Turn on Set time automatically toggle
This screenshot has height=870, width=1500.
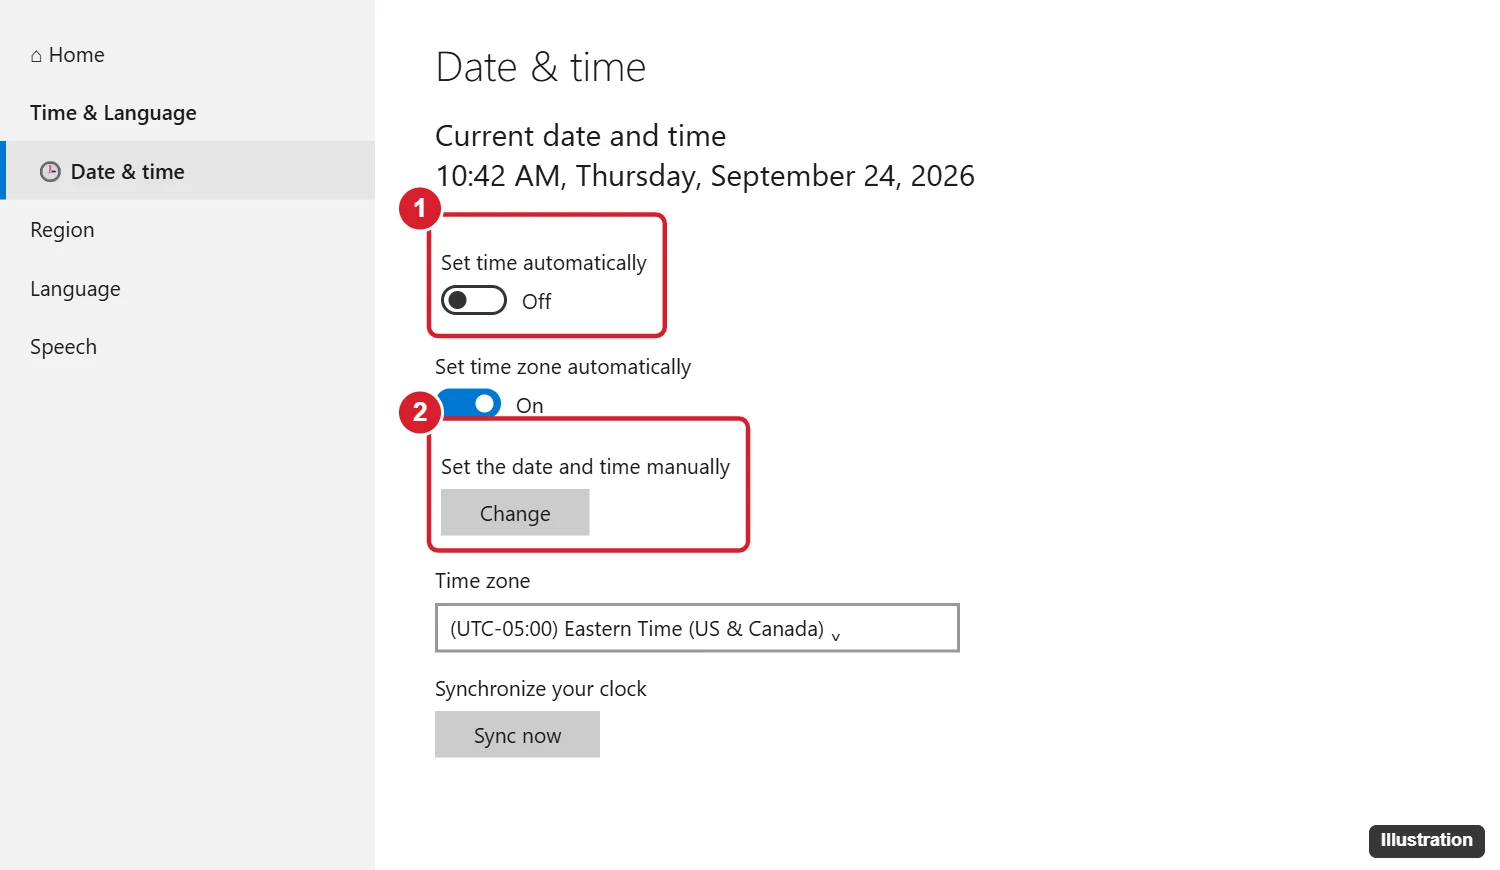(474, 300)
